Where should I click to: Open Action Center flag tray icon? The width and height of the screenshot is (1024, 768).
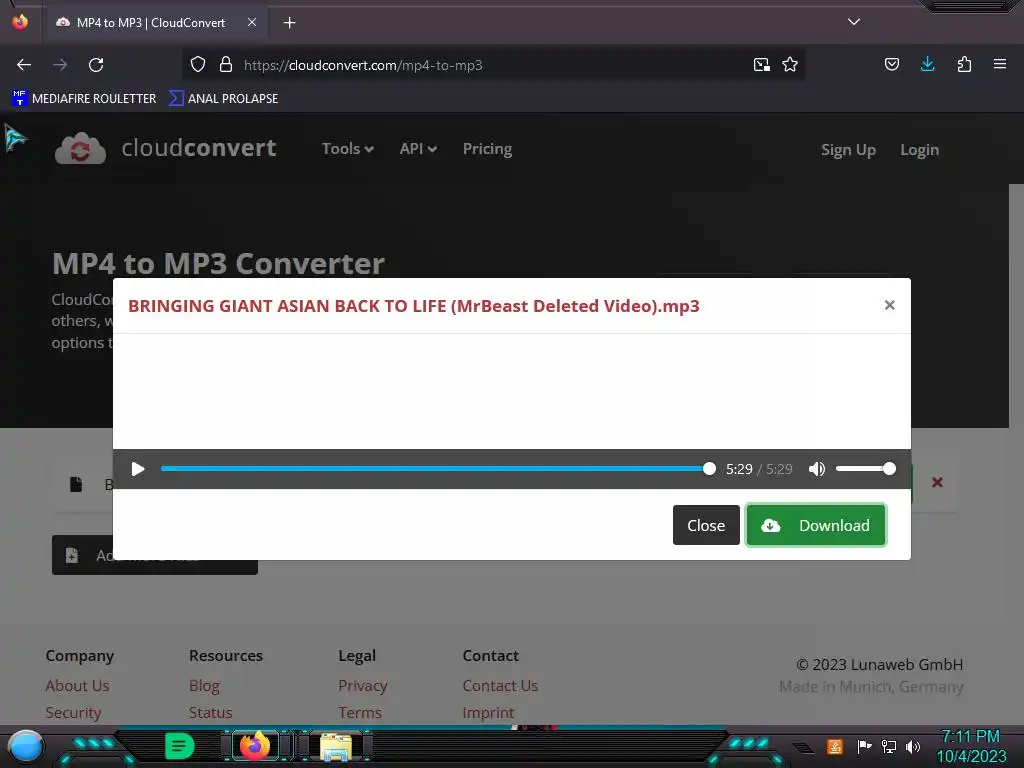[x=864, y=746]
